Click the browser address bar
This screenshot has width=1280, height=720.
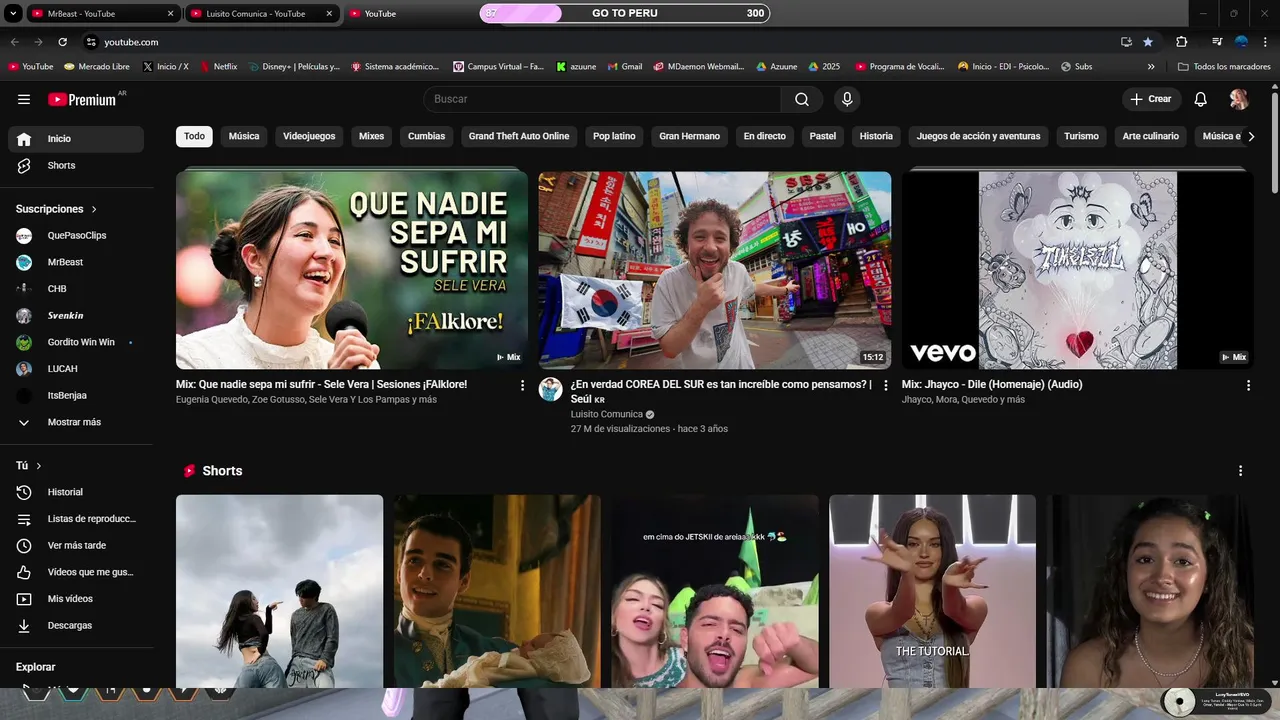coord(600,42)
